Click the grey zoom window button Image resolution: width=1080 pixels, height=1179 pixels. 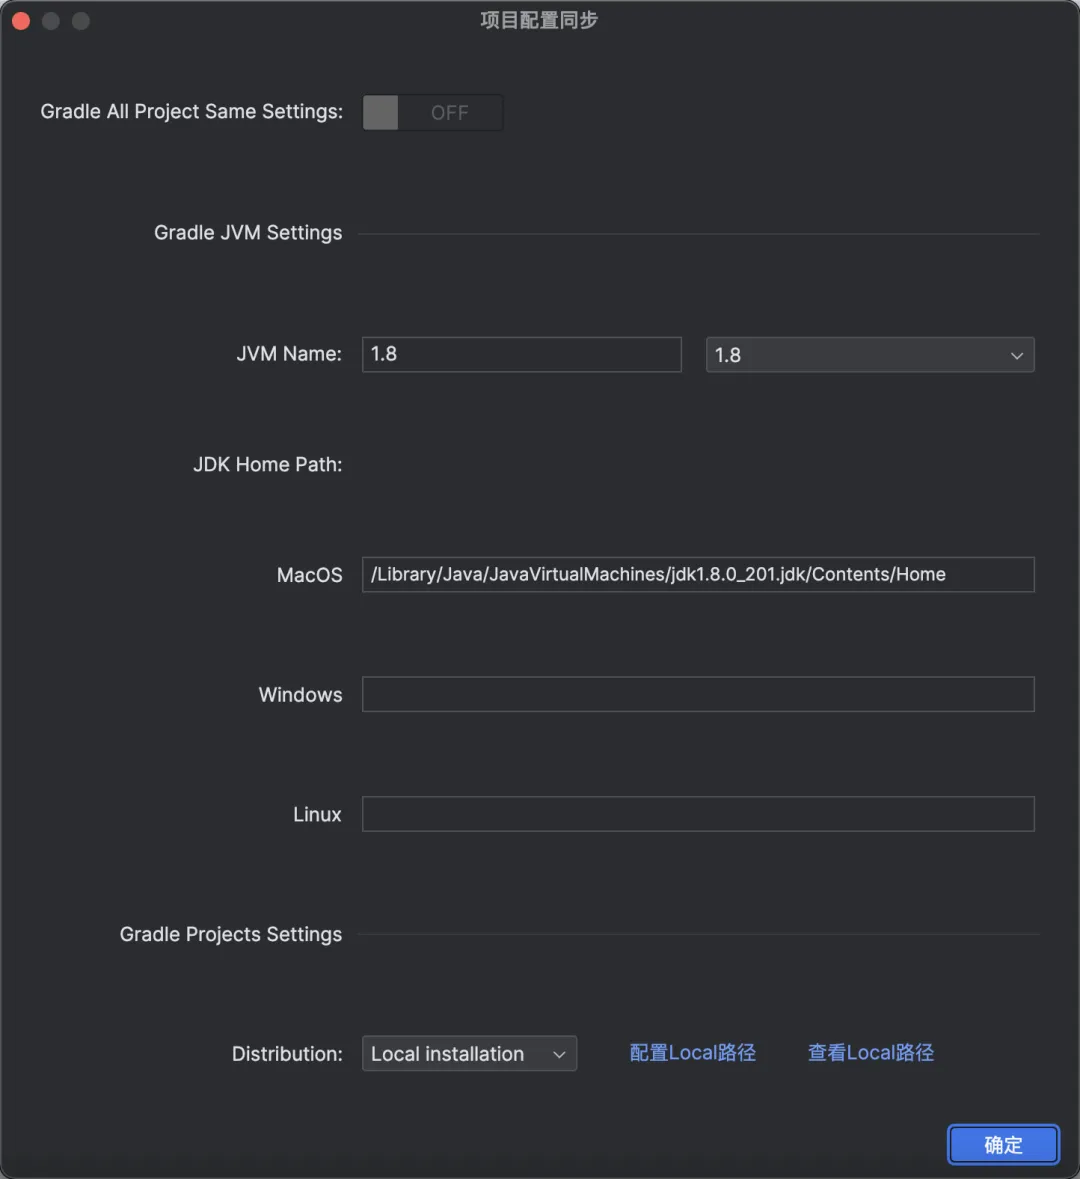tap(81, 21)
